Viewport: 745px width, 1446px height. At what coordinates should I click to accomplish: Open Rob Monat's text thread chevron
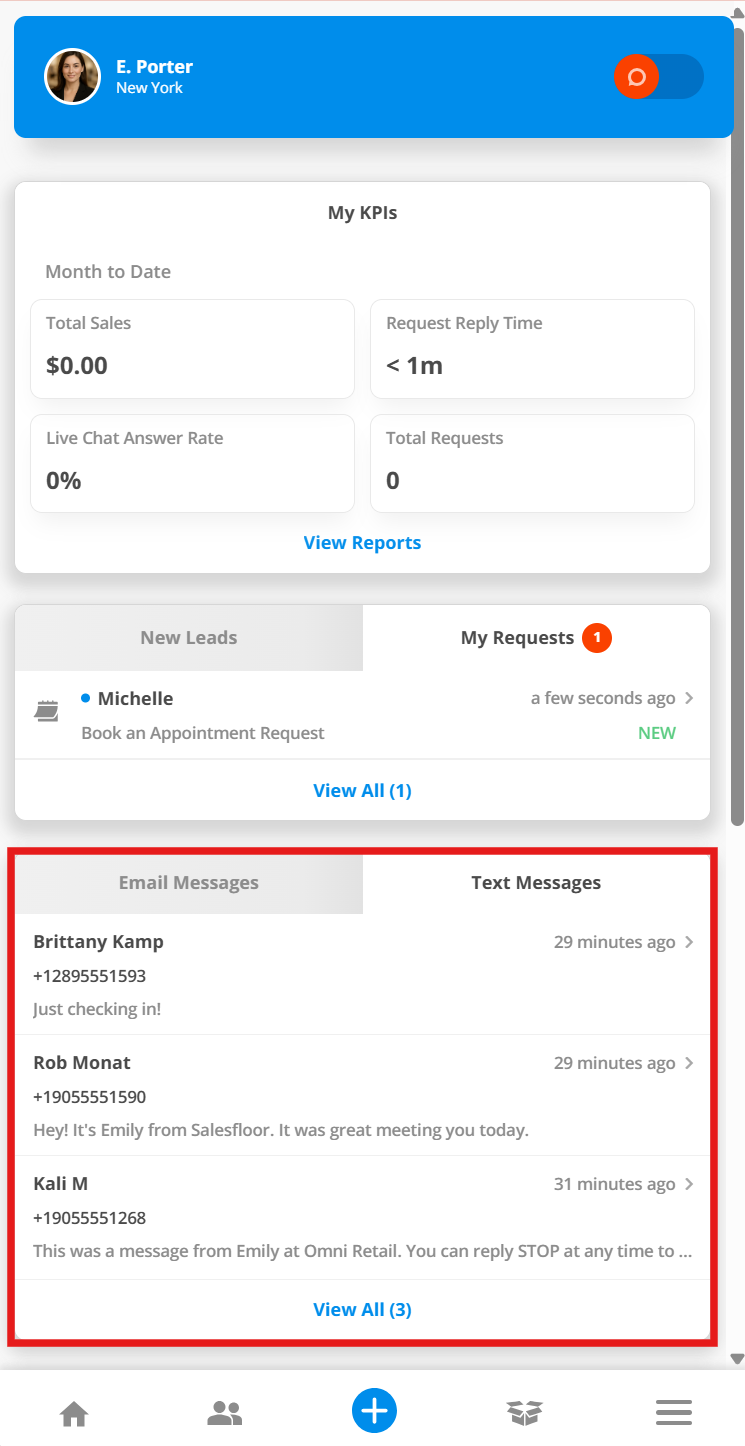(x=689, y=1063)
